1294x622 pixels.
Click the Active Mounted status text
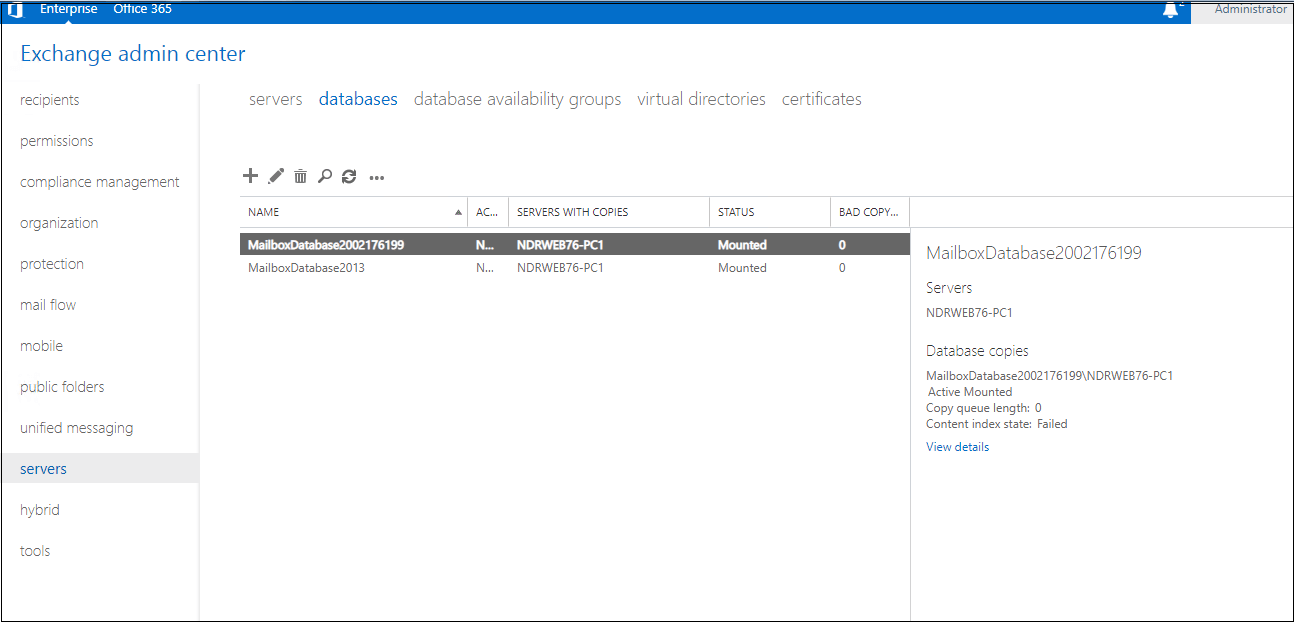(x=970, y=392)
